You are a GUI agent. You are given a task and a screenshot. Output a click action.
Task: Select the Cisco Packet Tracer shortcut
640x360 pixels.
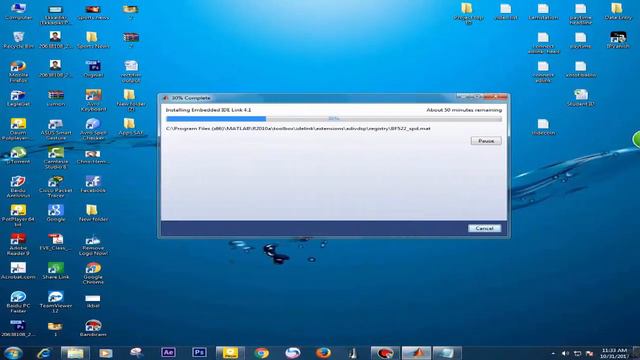[56, 187]
